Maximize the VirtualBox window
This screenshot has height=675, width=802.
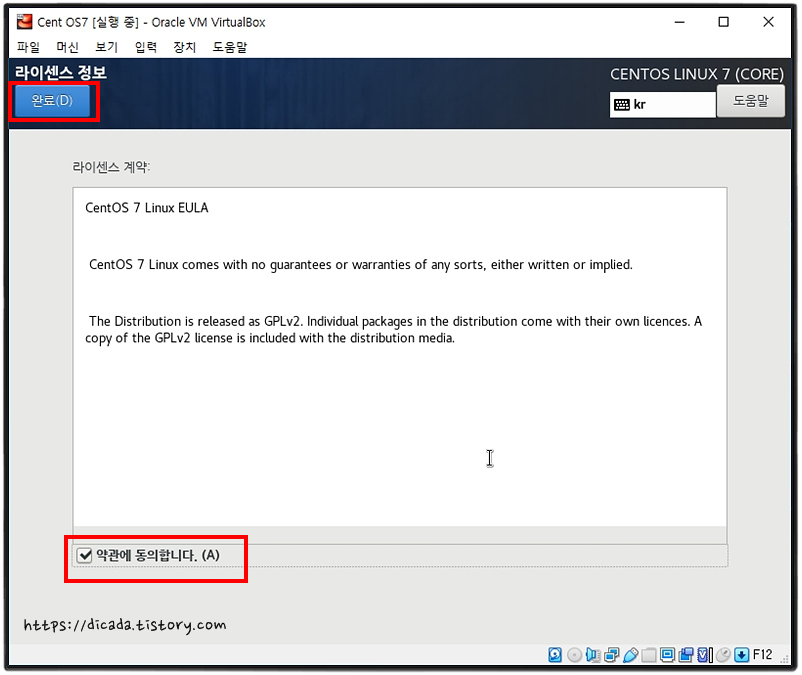point(723,22)
